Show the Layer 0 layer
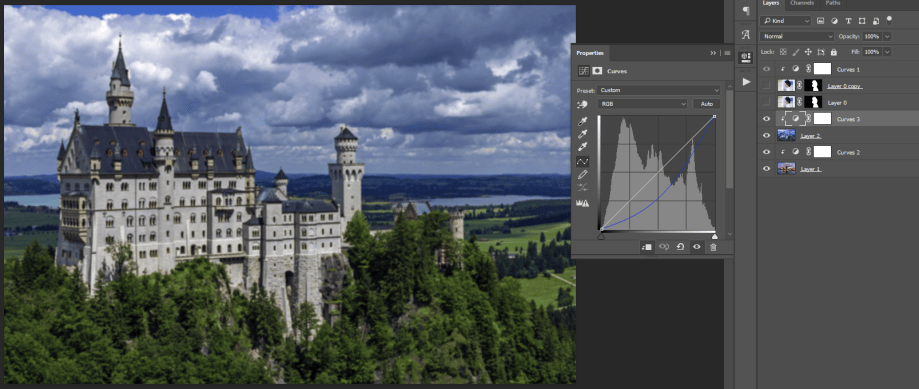919x389 pixels. pos(767,103)
